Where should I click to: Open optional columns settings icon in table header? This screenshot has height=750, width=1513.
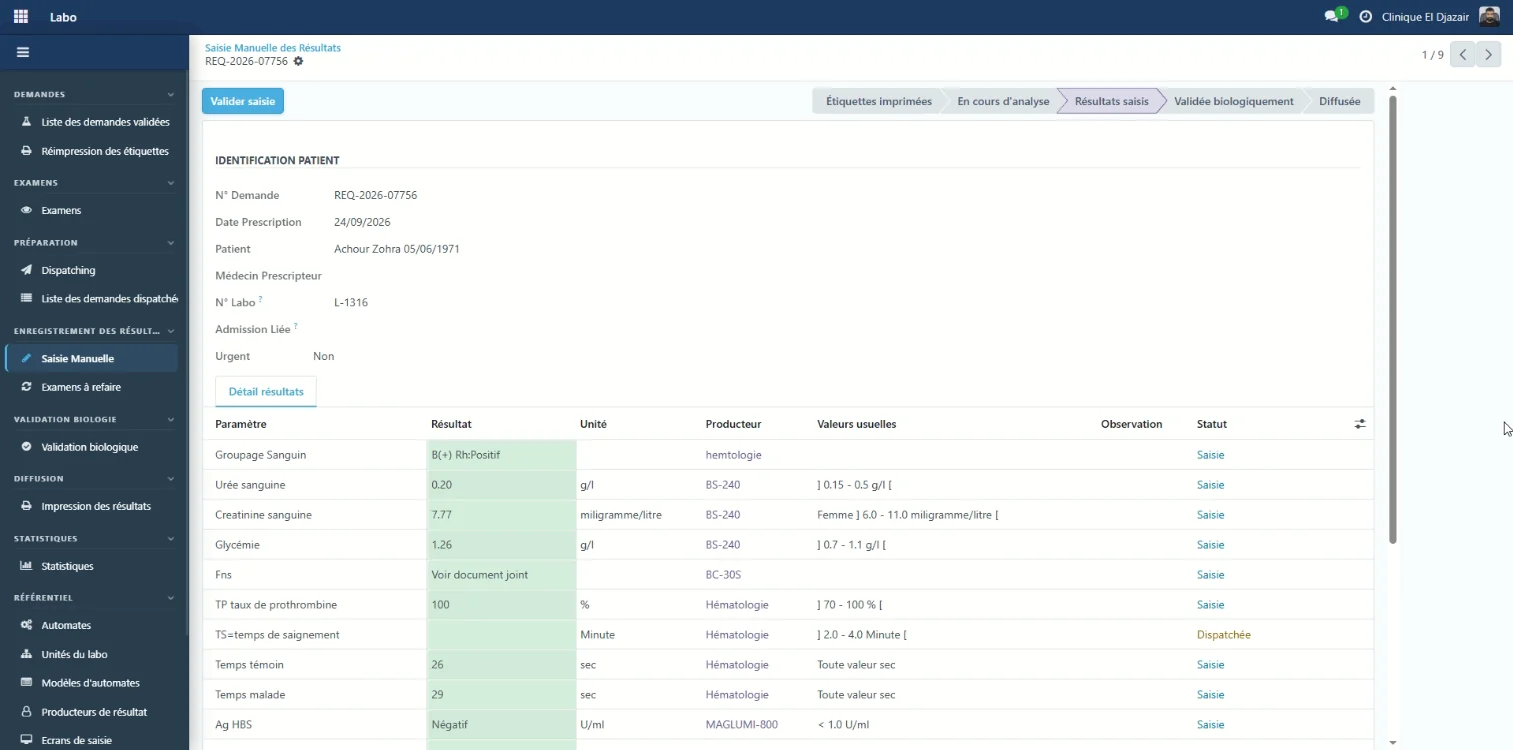[x=1360, y=424]
